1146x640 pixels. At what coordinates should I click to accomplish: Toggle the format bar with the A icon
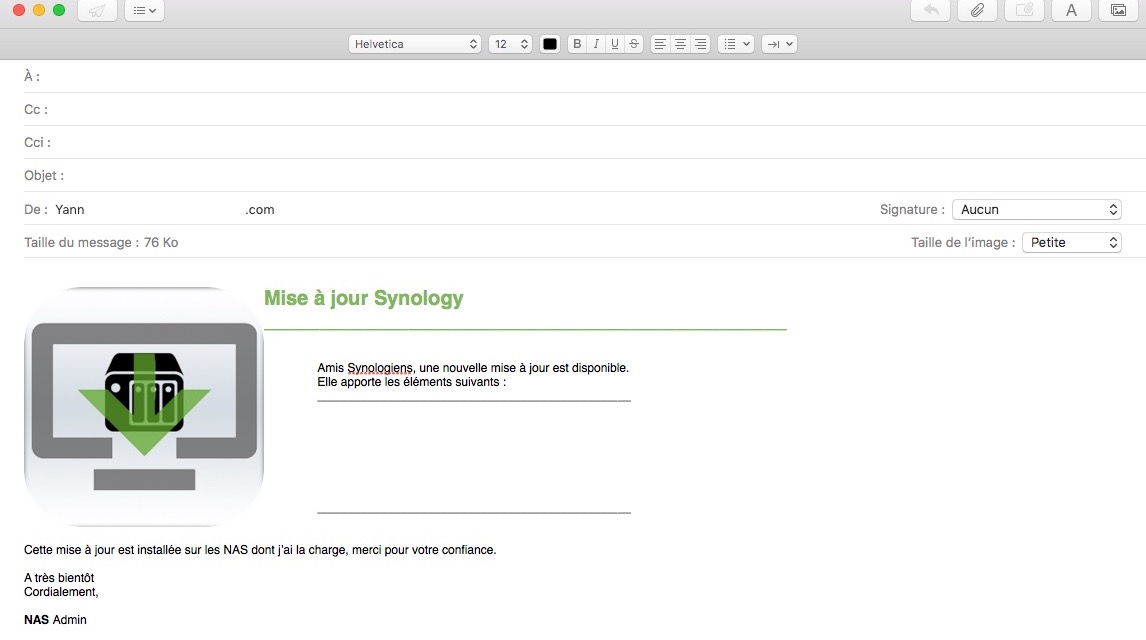point(1071,11)
